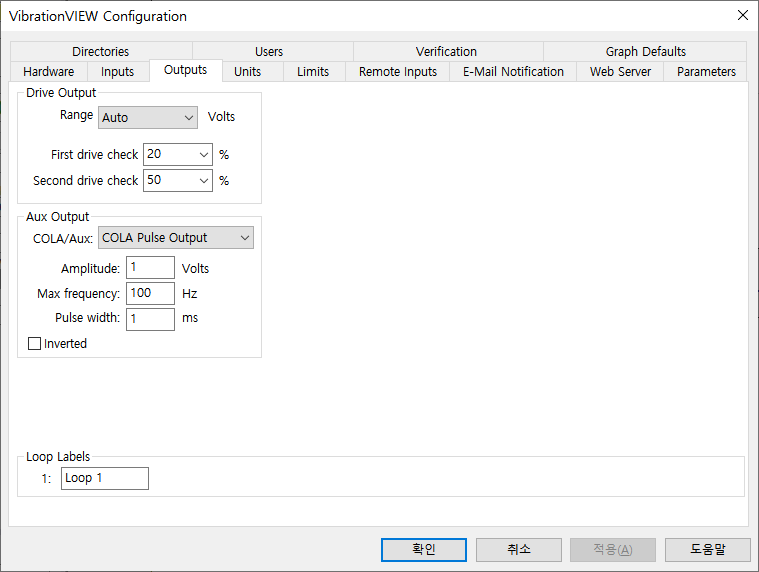This screenshot has height=572, width=759.
Task: Click the Max frequency input field
Action: click(151, 293)
